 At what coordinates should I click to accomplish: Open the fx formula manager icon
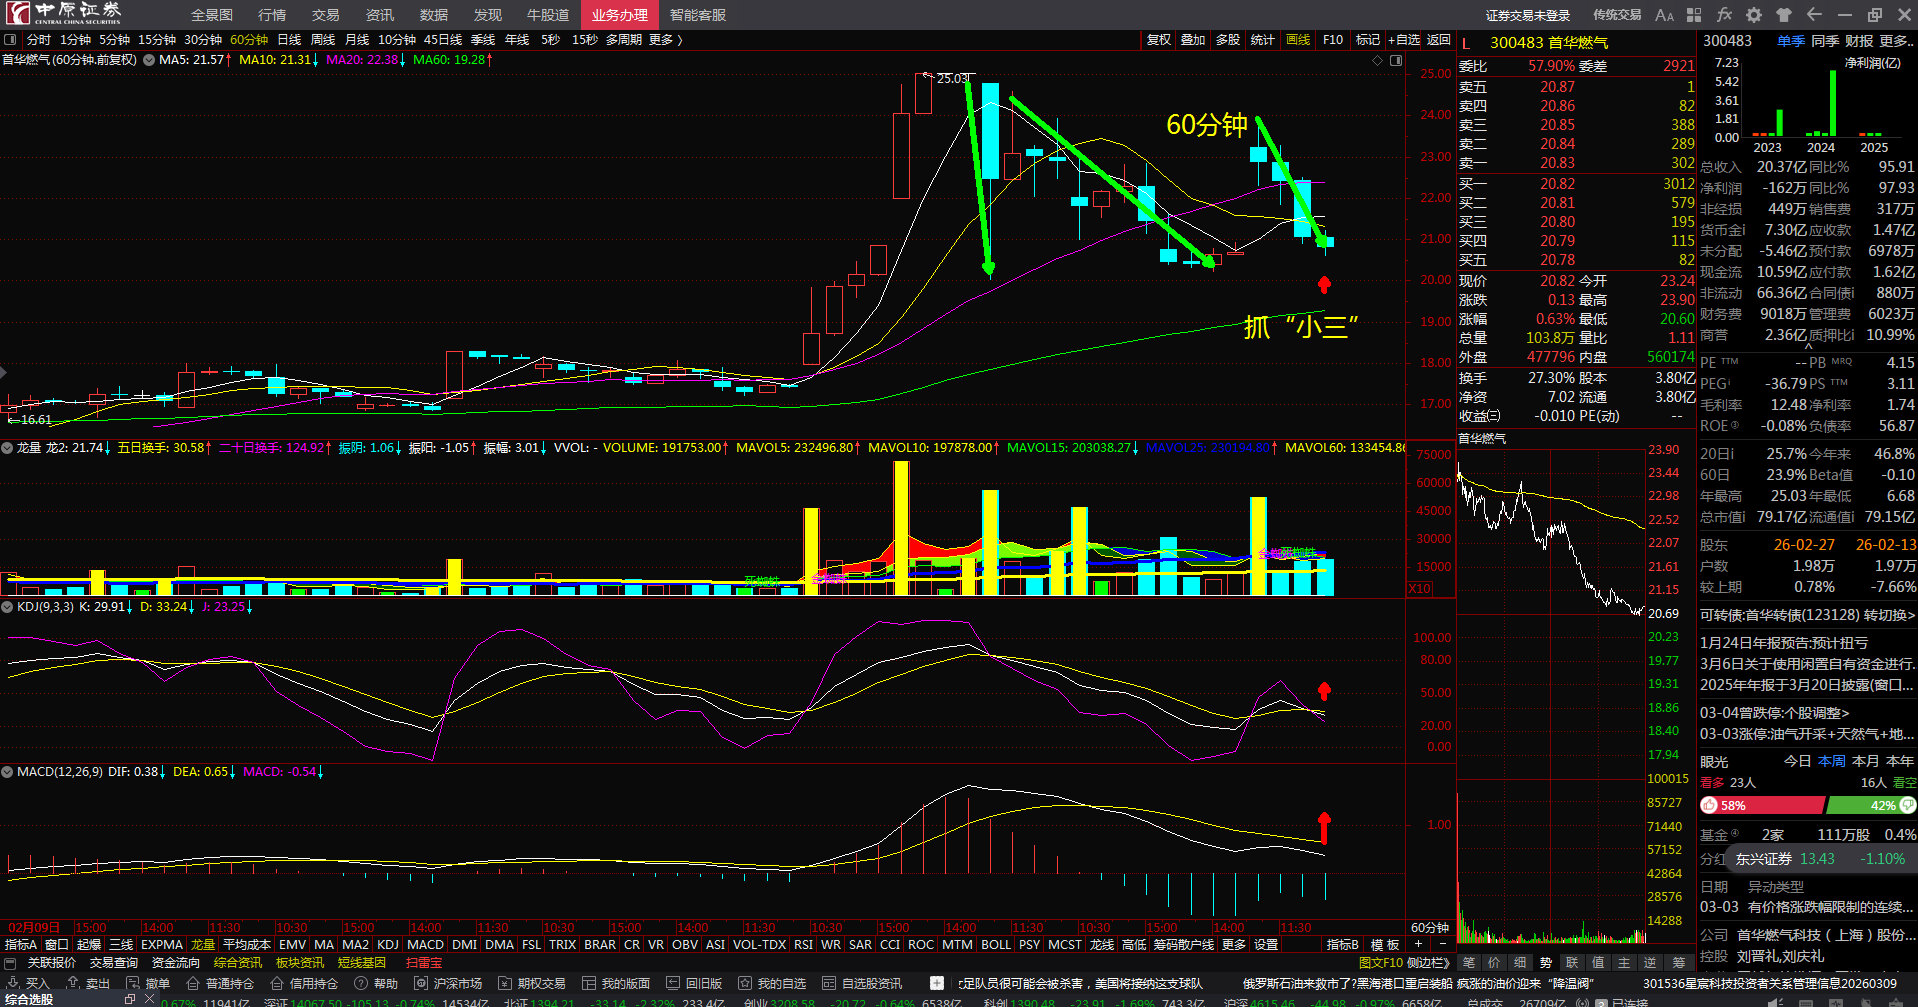click(1724, 15)
